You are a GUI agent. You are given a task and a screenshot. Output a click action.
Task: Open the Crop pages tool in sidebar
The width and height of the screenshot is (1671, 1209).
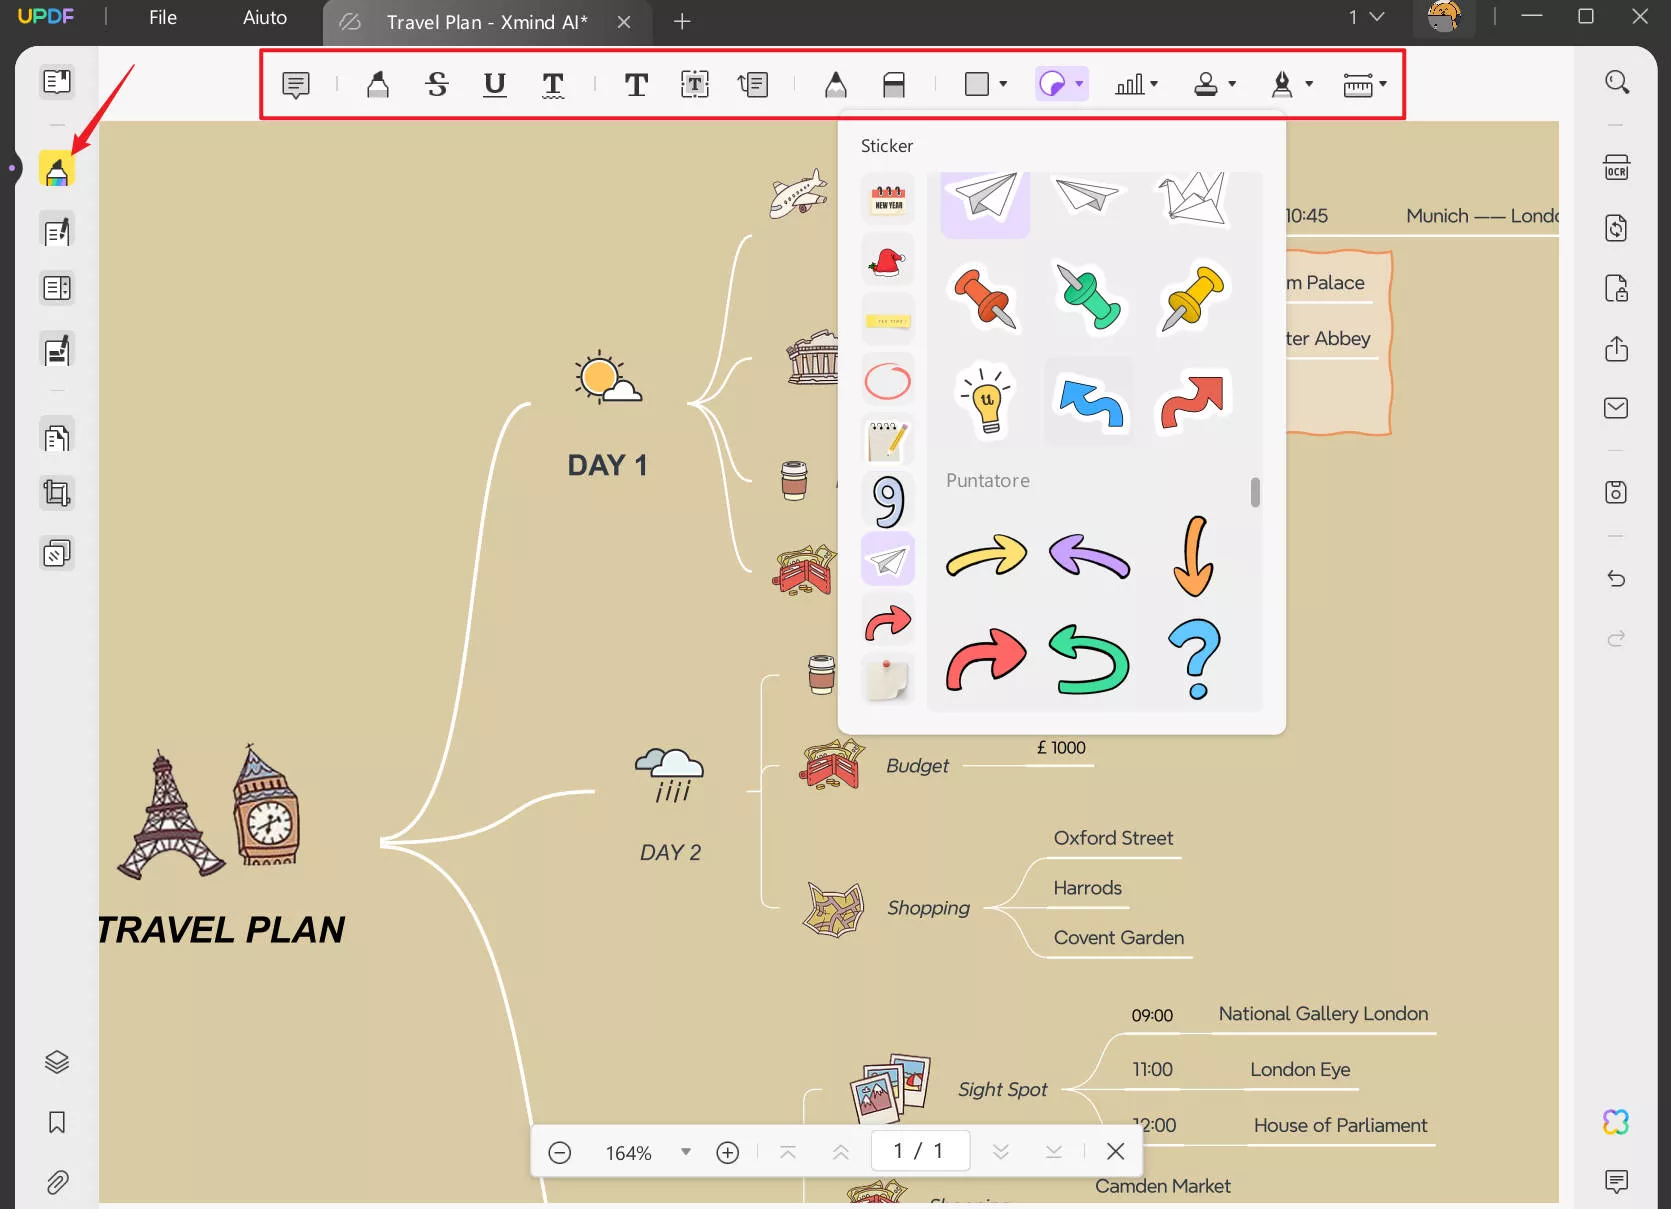point(57,493)
